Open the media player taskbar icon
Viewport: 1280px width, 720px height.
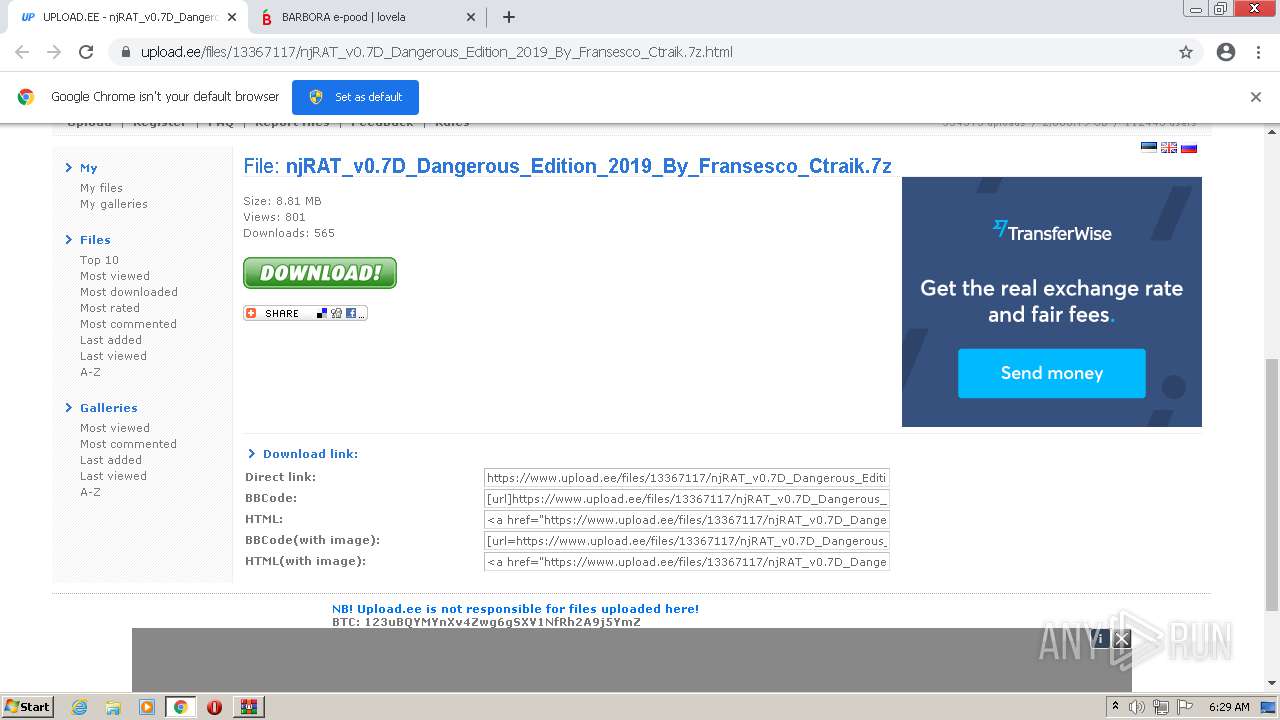click(146, 707)
